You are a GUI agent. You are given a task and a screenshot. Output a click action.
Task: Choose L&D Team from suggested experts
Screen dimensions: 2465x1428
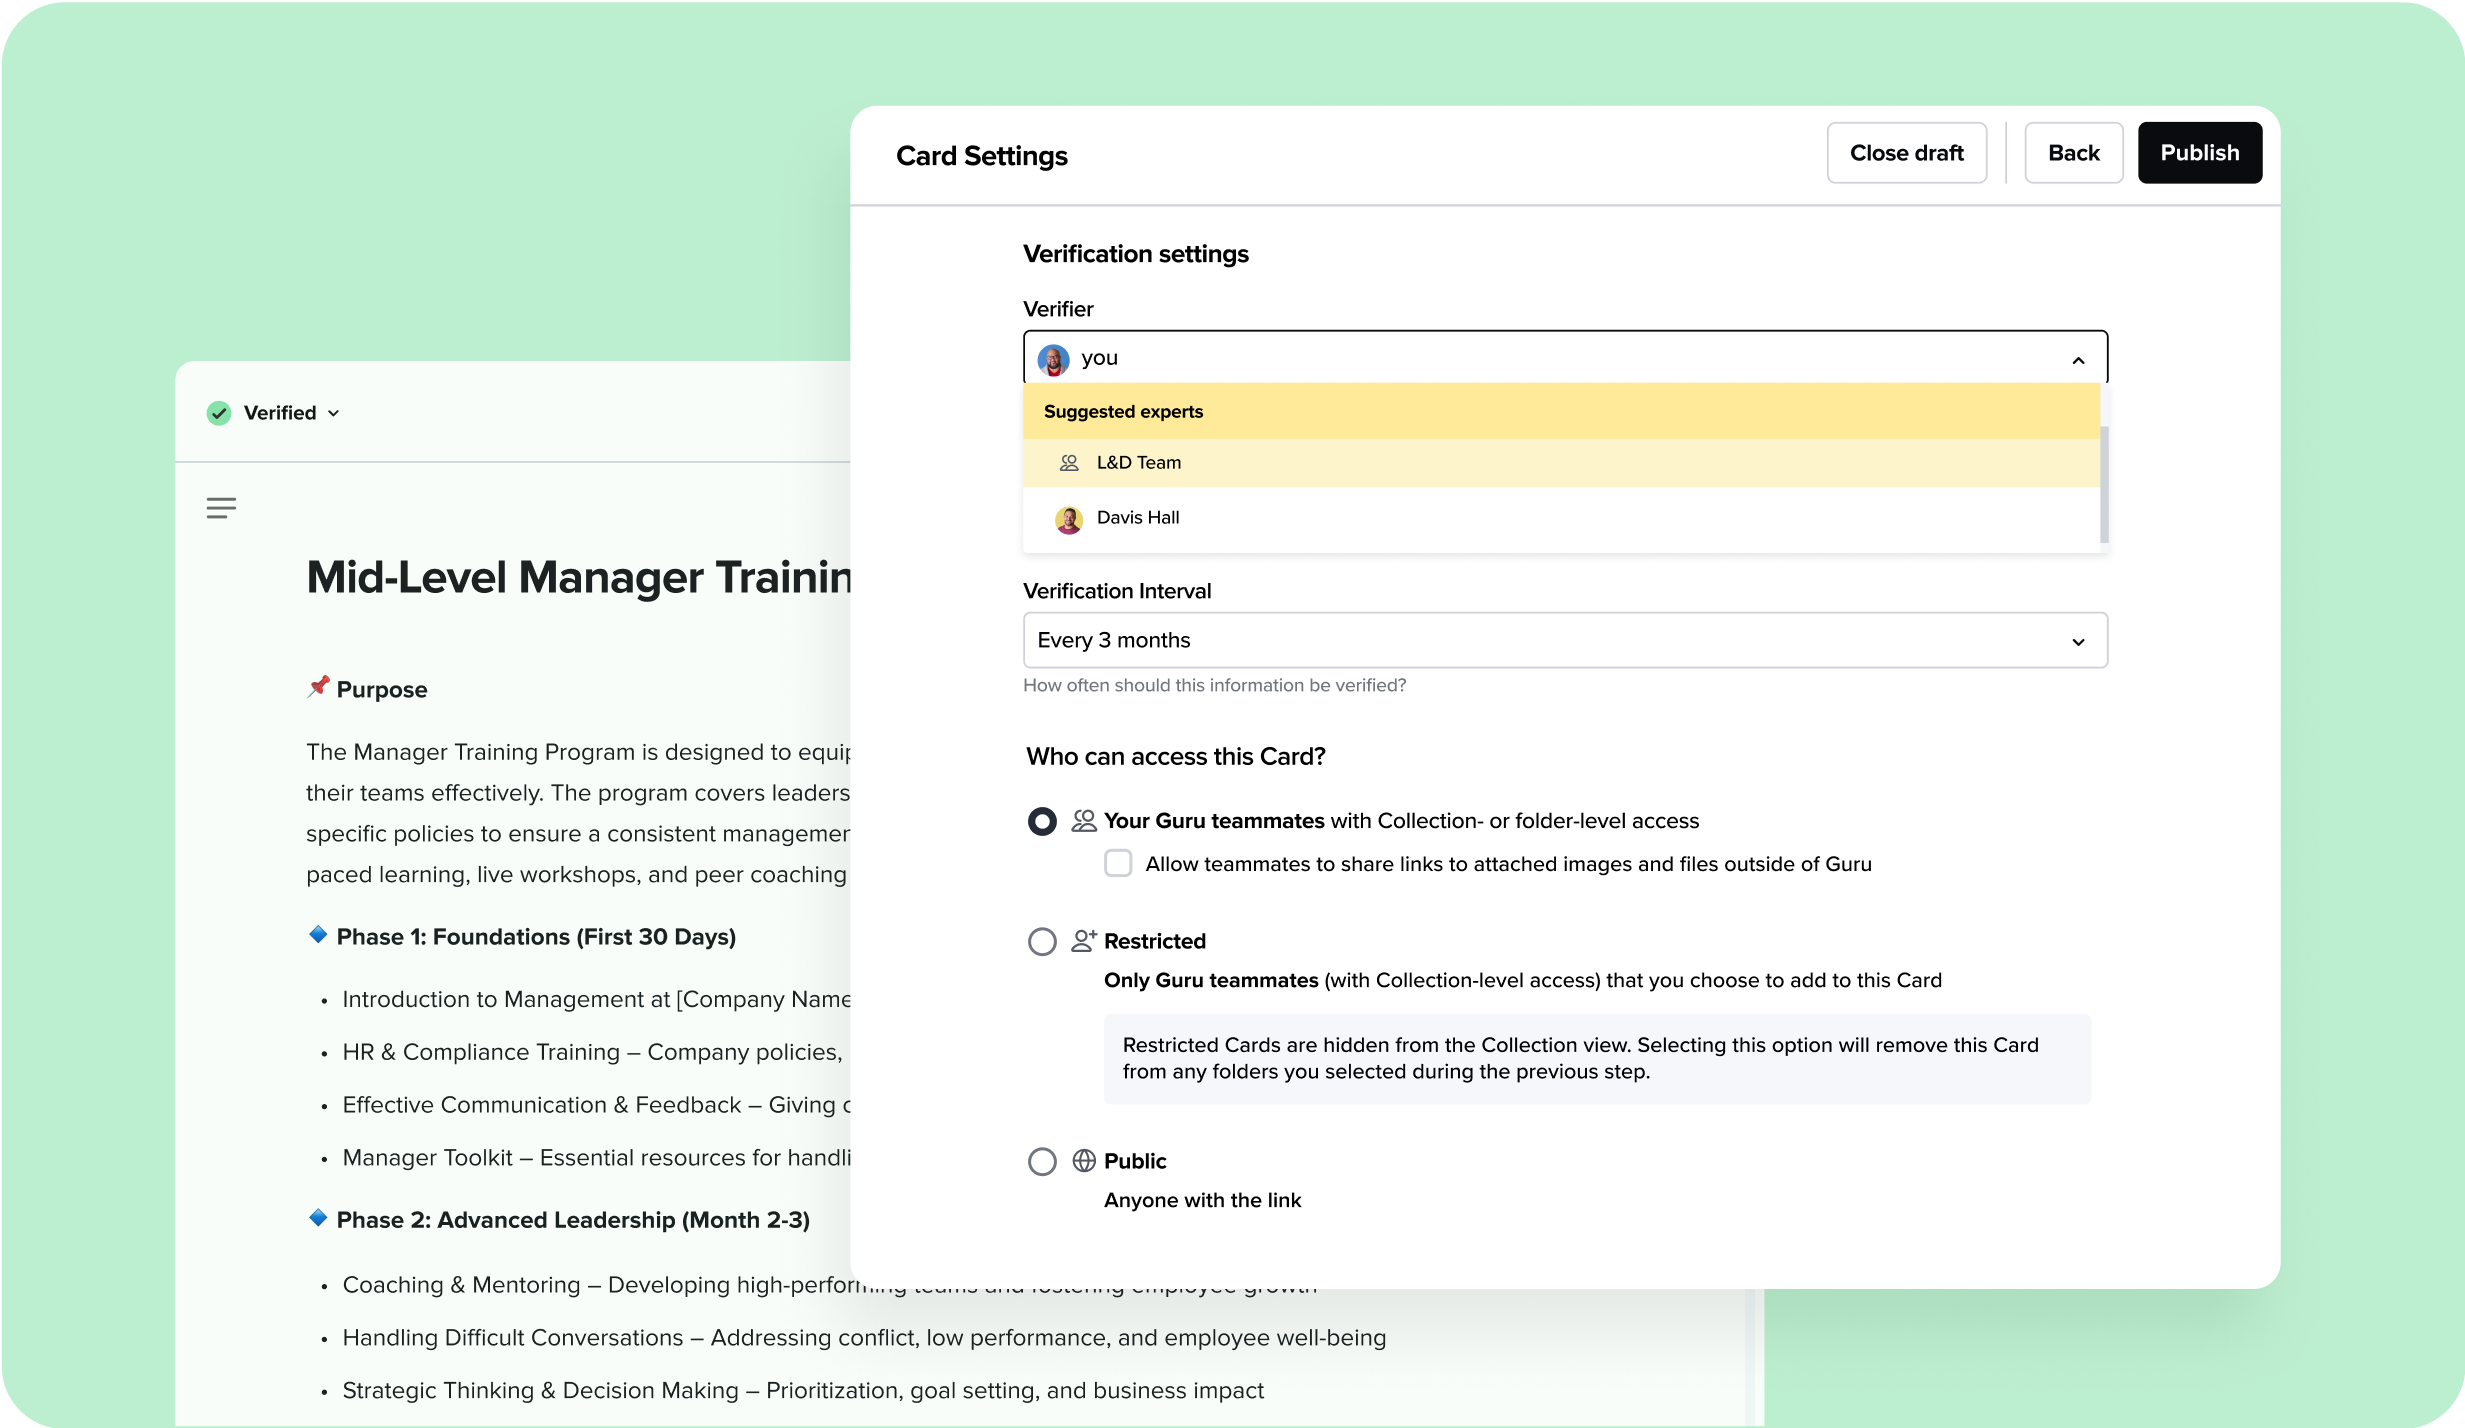point(1139,463)
